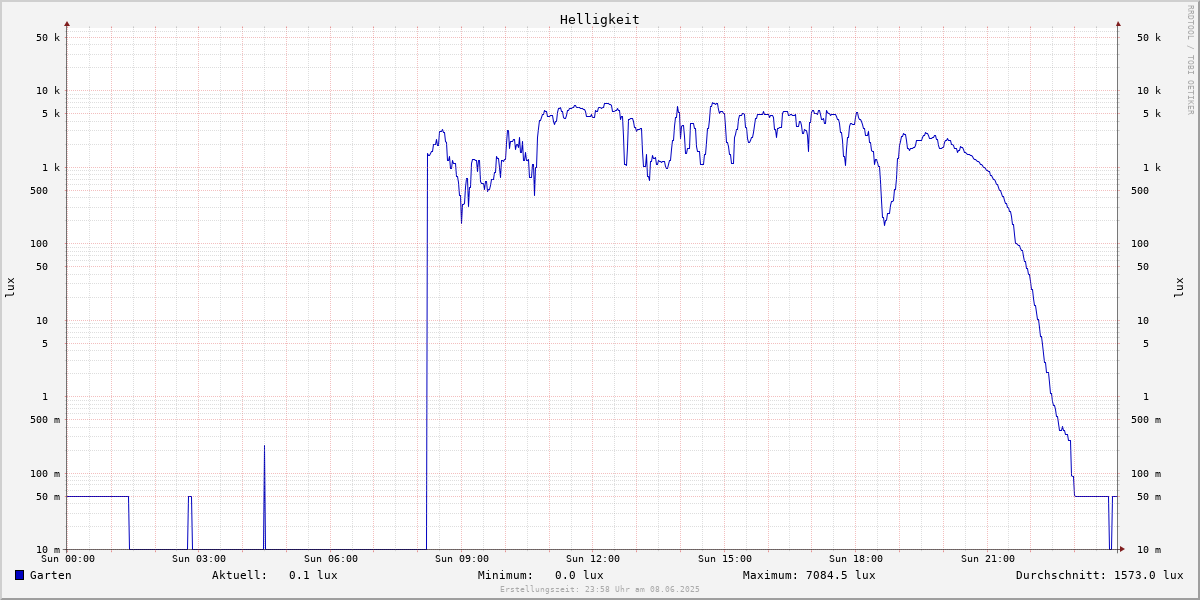Click the red arrow at time axis end
This screenshot has height=600, width=1200.
click(1122, 549)
